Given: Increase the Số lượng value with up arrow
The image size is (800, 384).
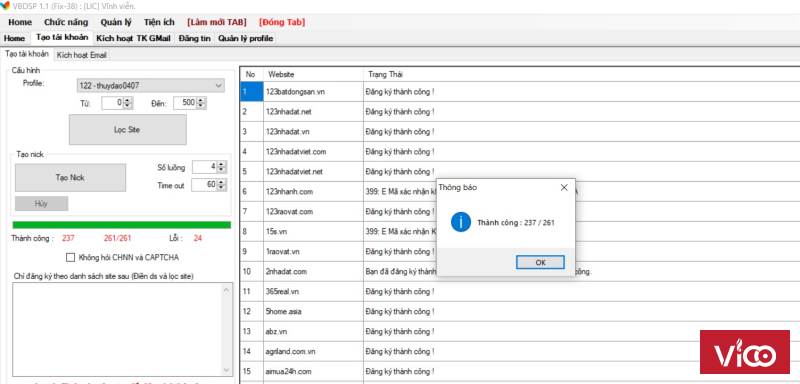Looking at the screenshot, I should tap(221, 164).
